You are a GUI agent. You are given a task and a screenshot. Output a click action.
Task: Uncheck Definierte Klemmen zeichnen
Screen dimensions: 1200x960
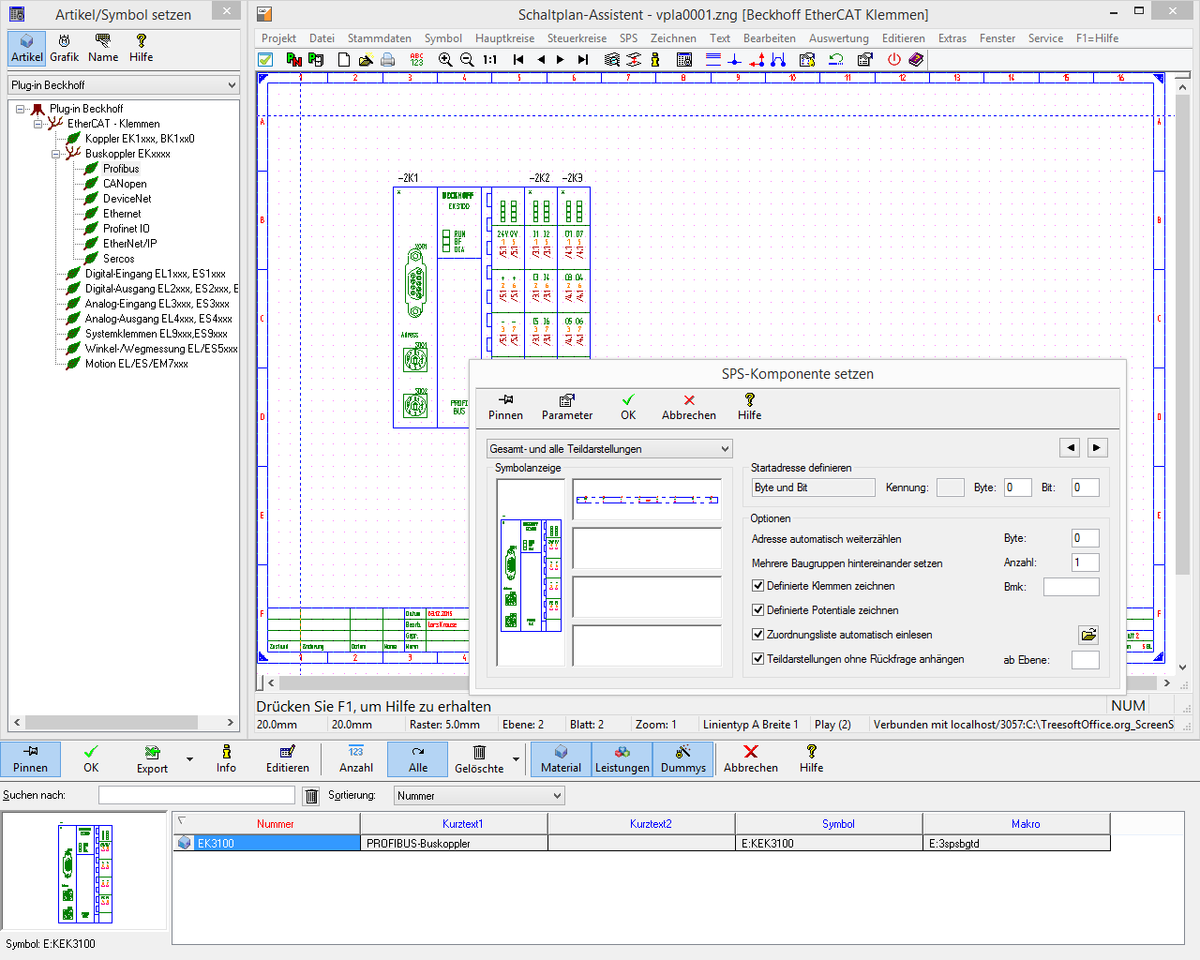(x=758, y=586)
